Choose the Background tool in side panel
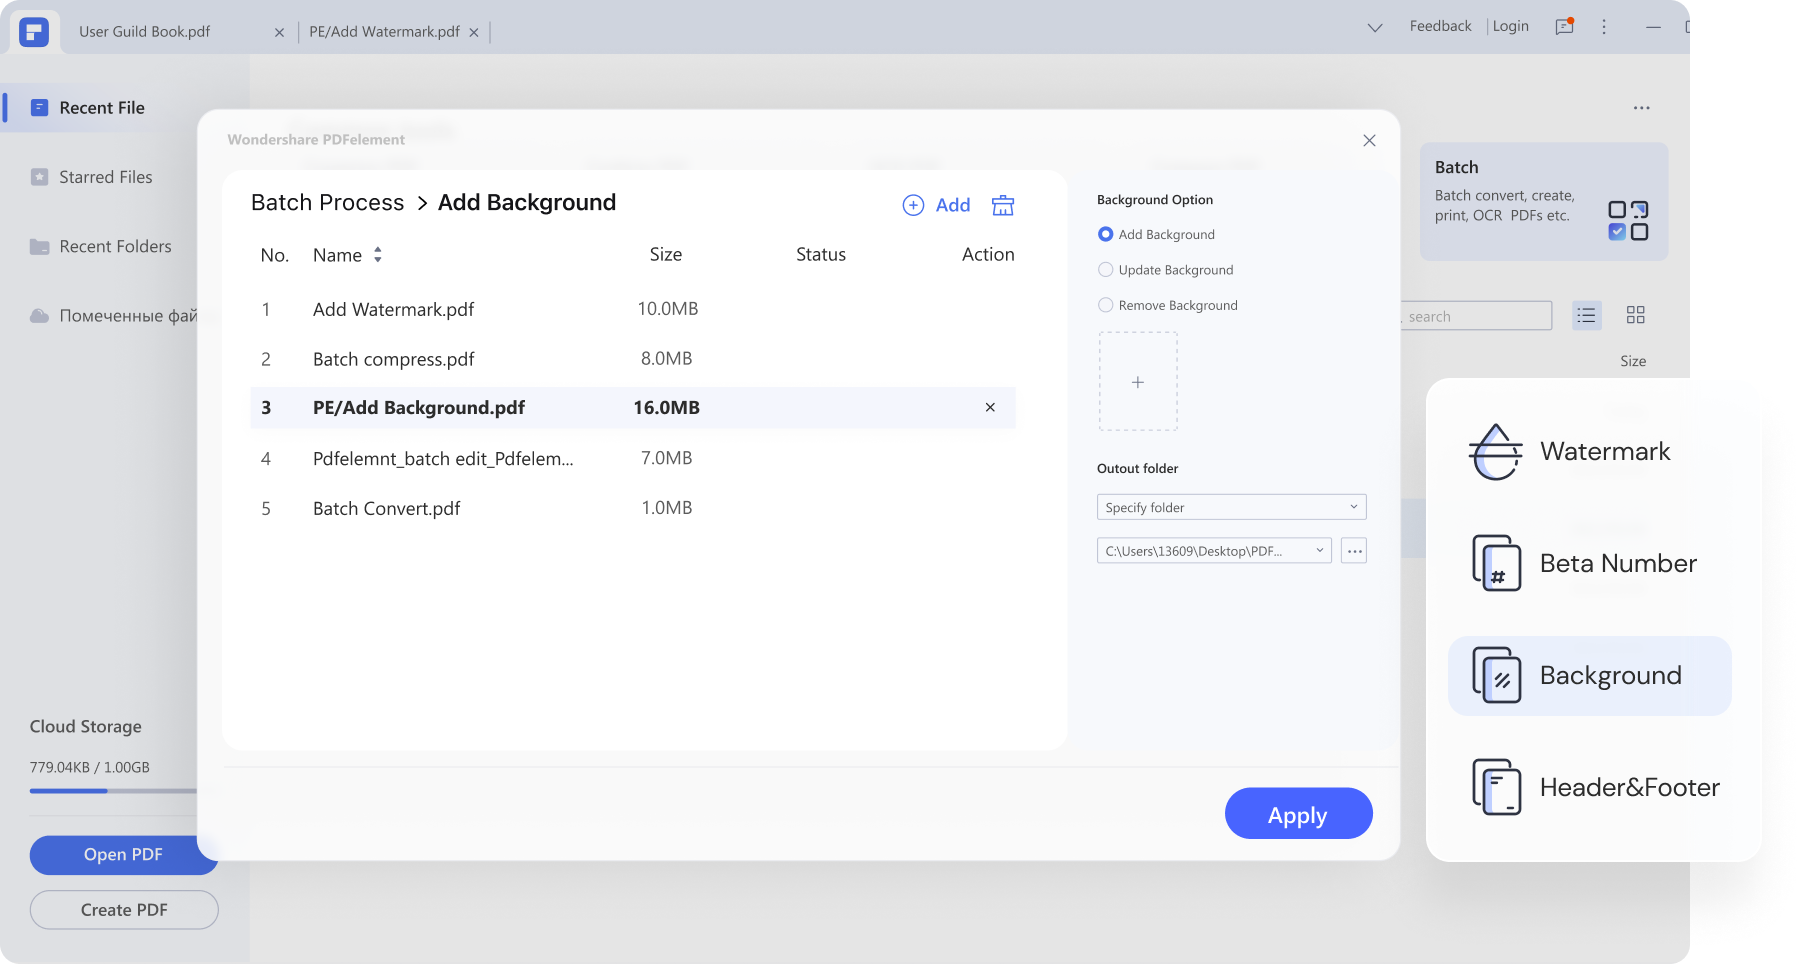 coord(1589,676)
